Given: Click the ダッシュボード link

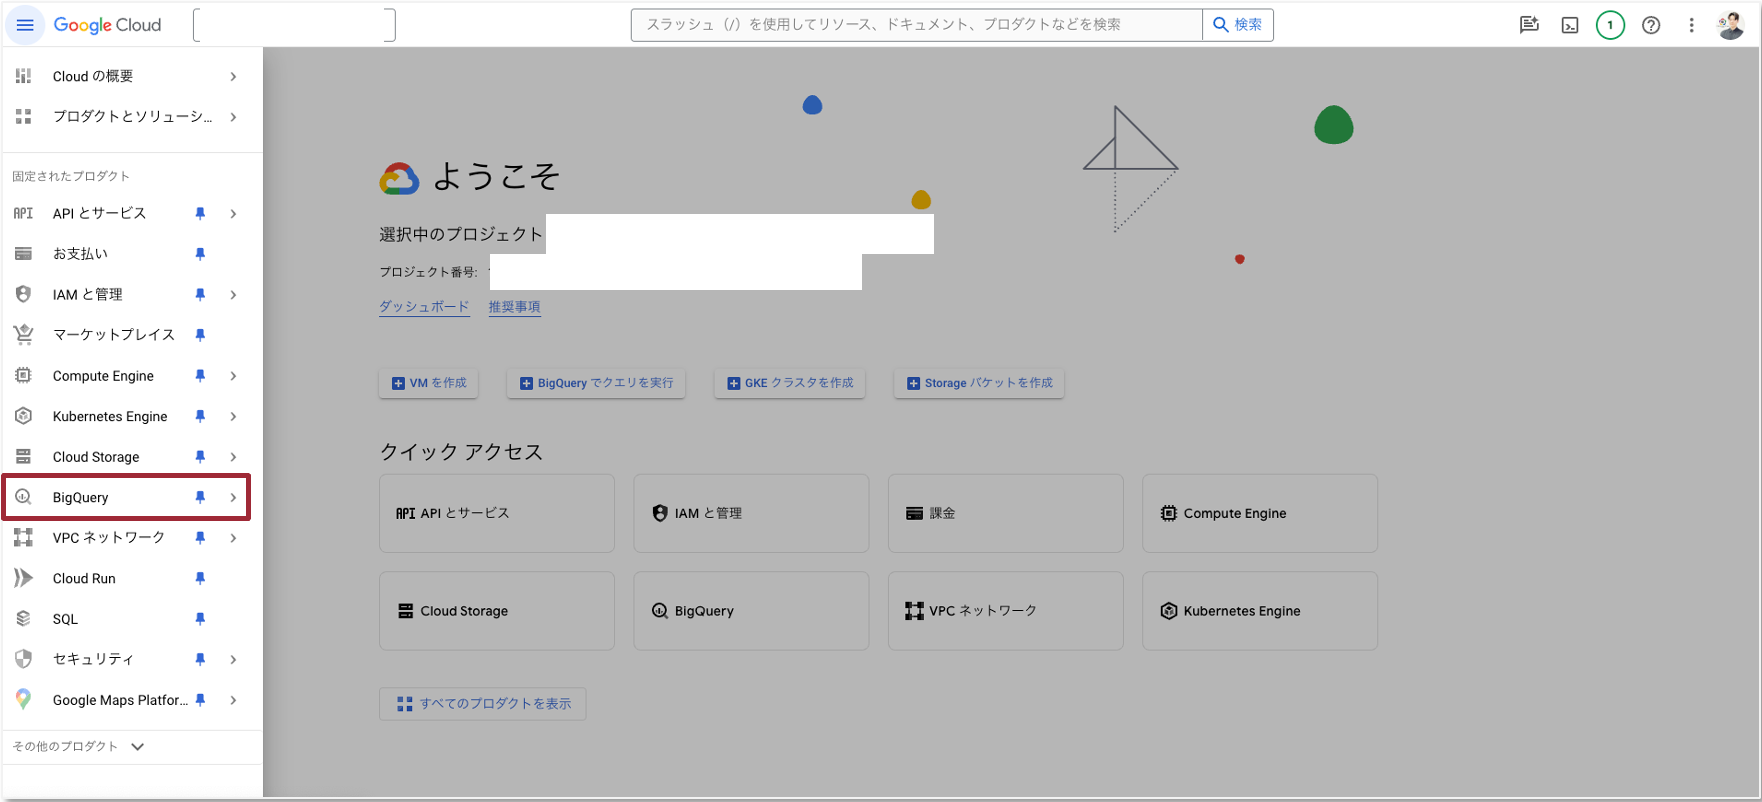Looking at the screenshot, I should (424, 307).
